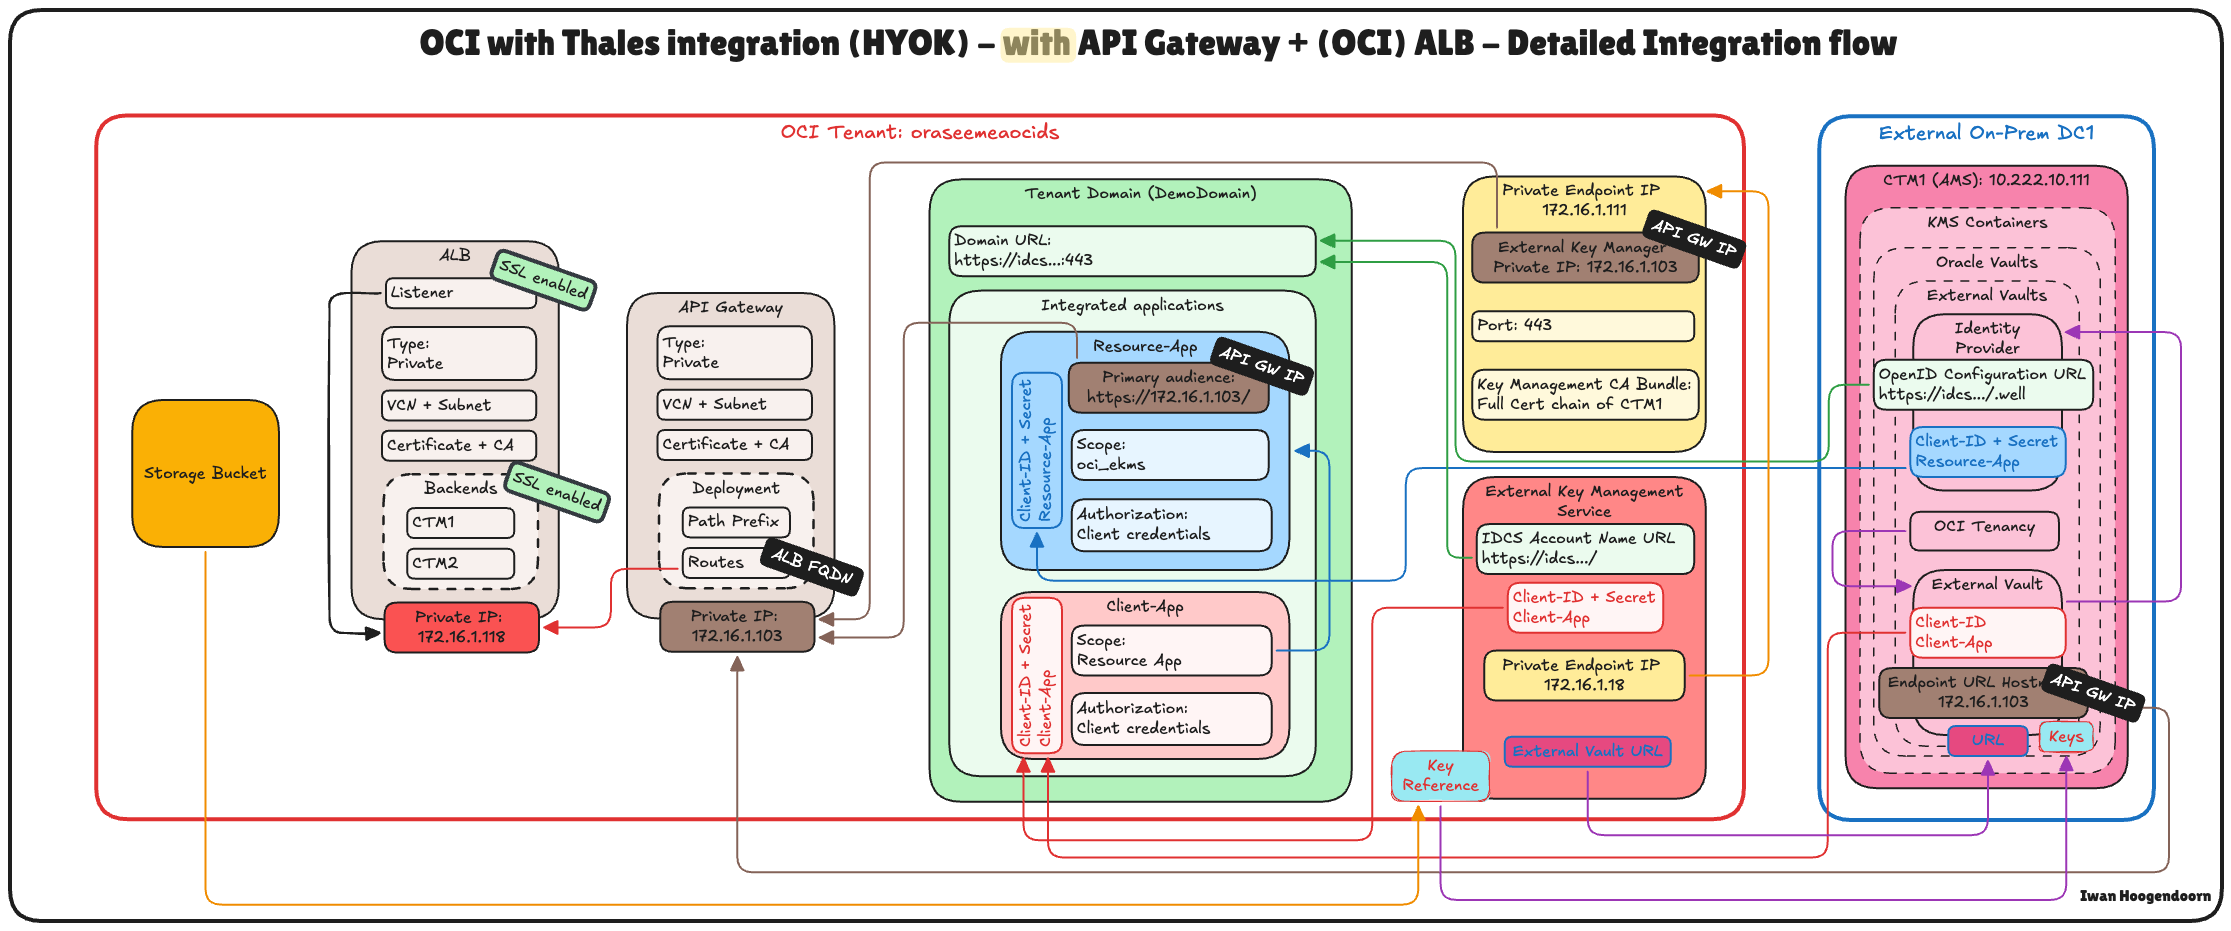Click the Port 443 field
The width and height of the screenshot is (2231, 931).
point(1583,325)
